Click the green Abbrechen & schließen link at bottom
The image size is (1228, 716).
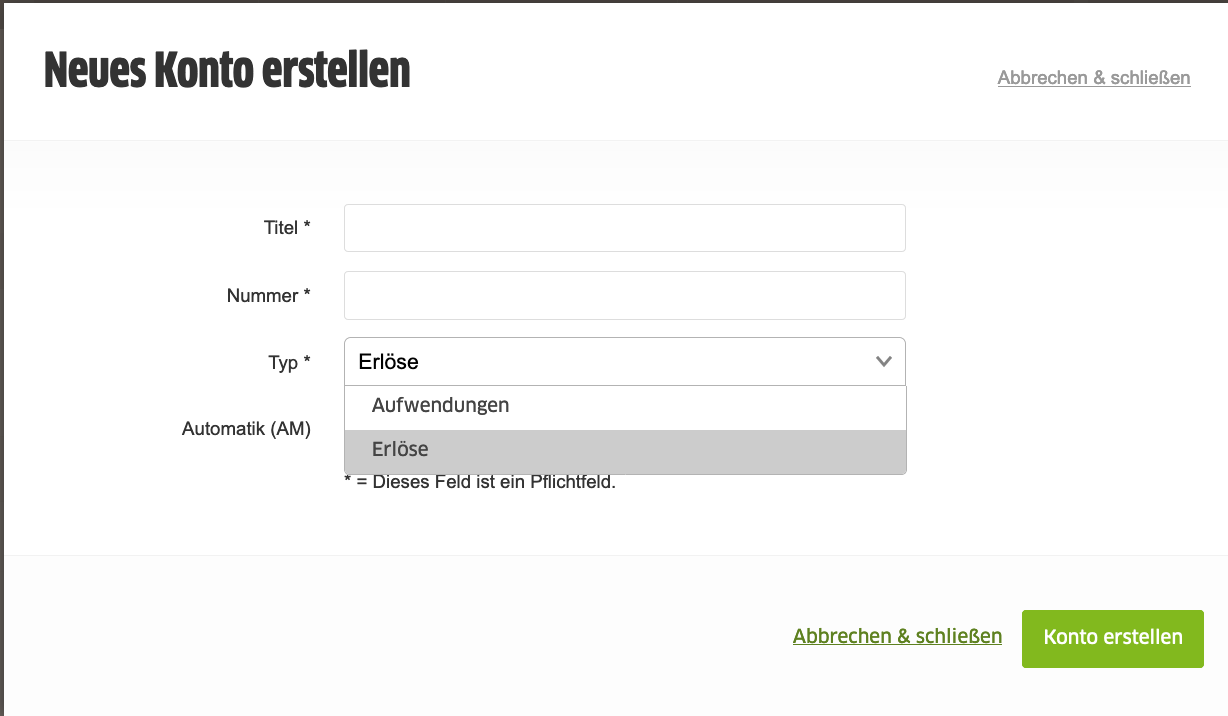click(x=897, y=636)
